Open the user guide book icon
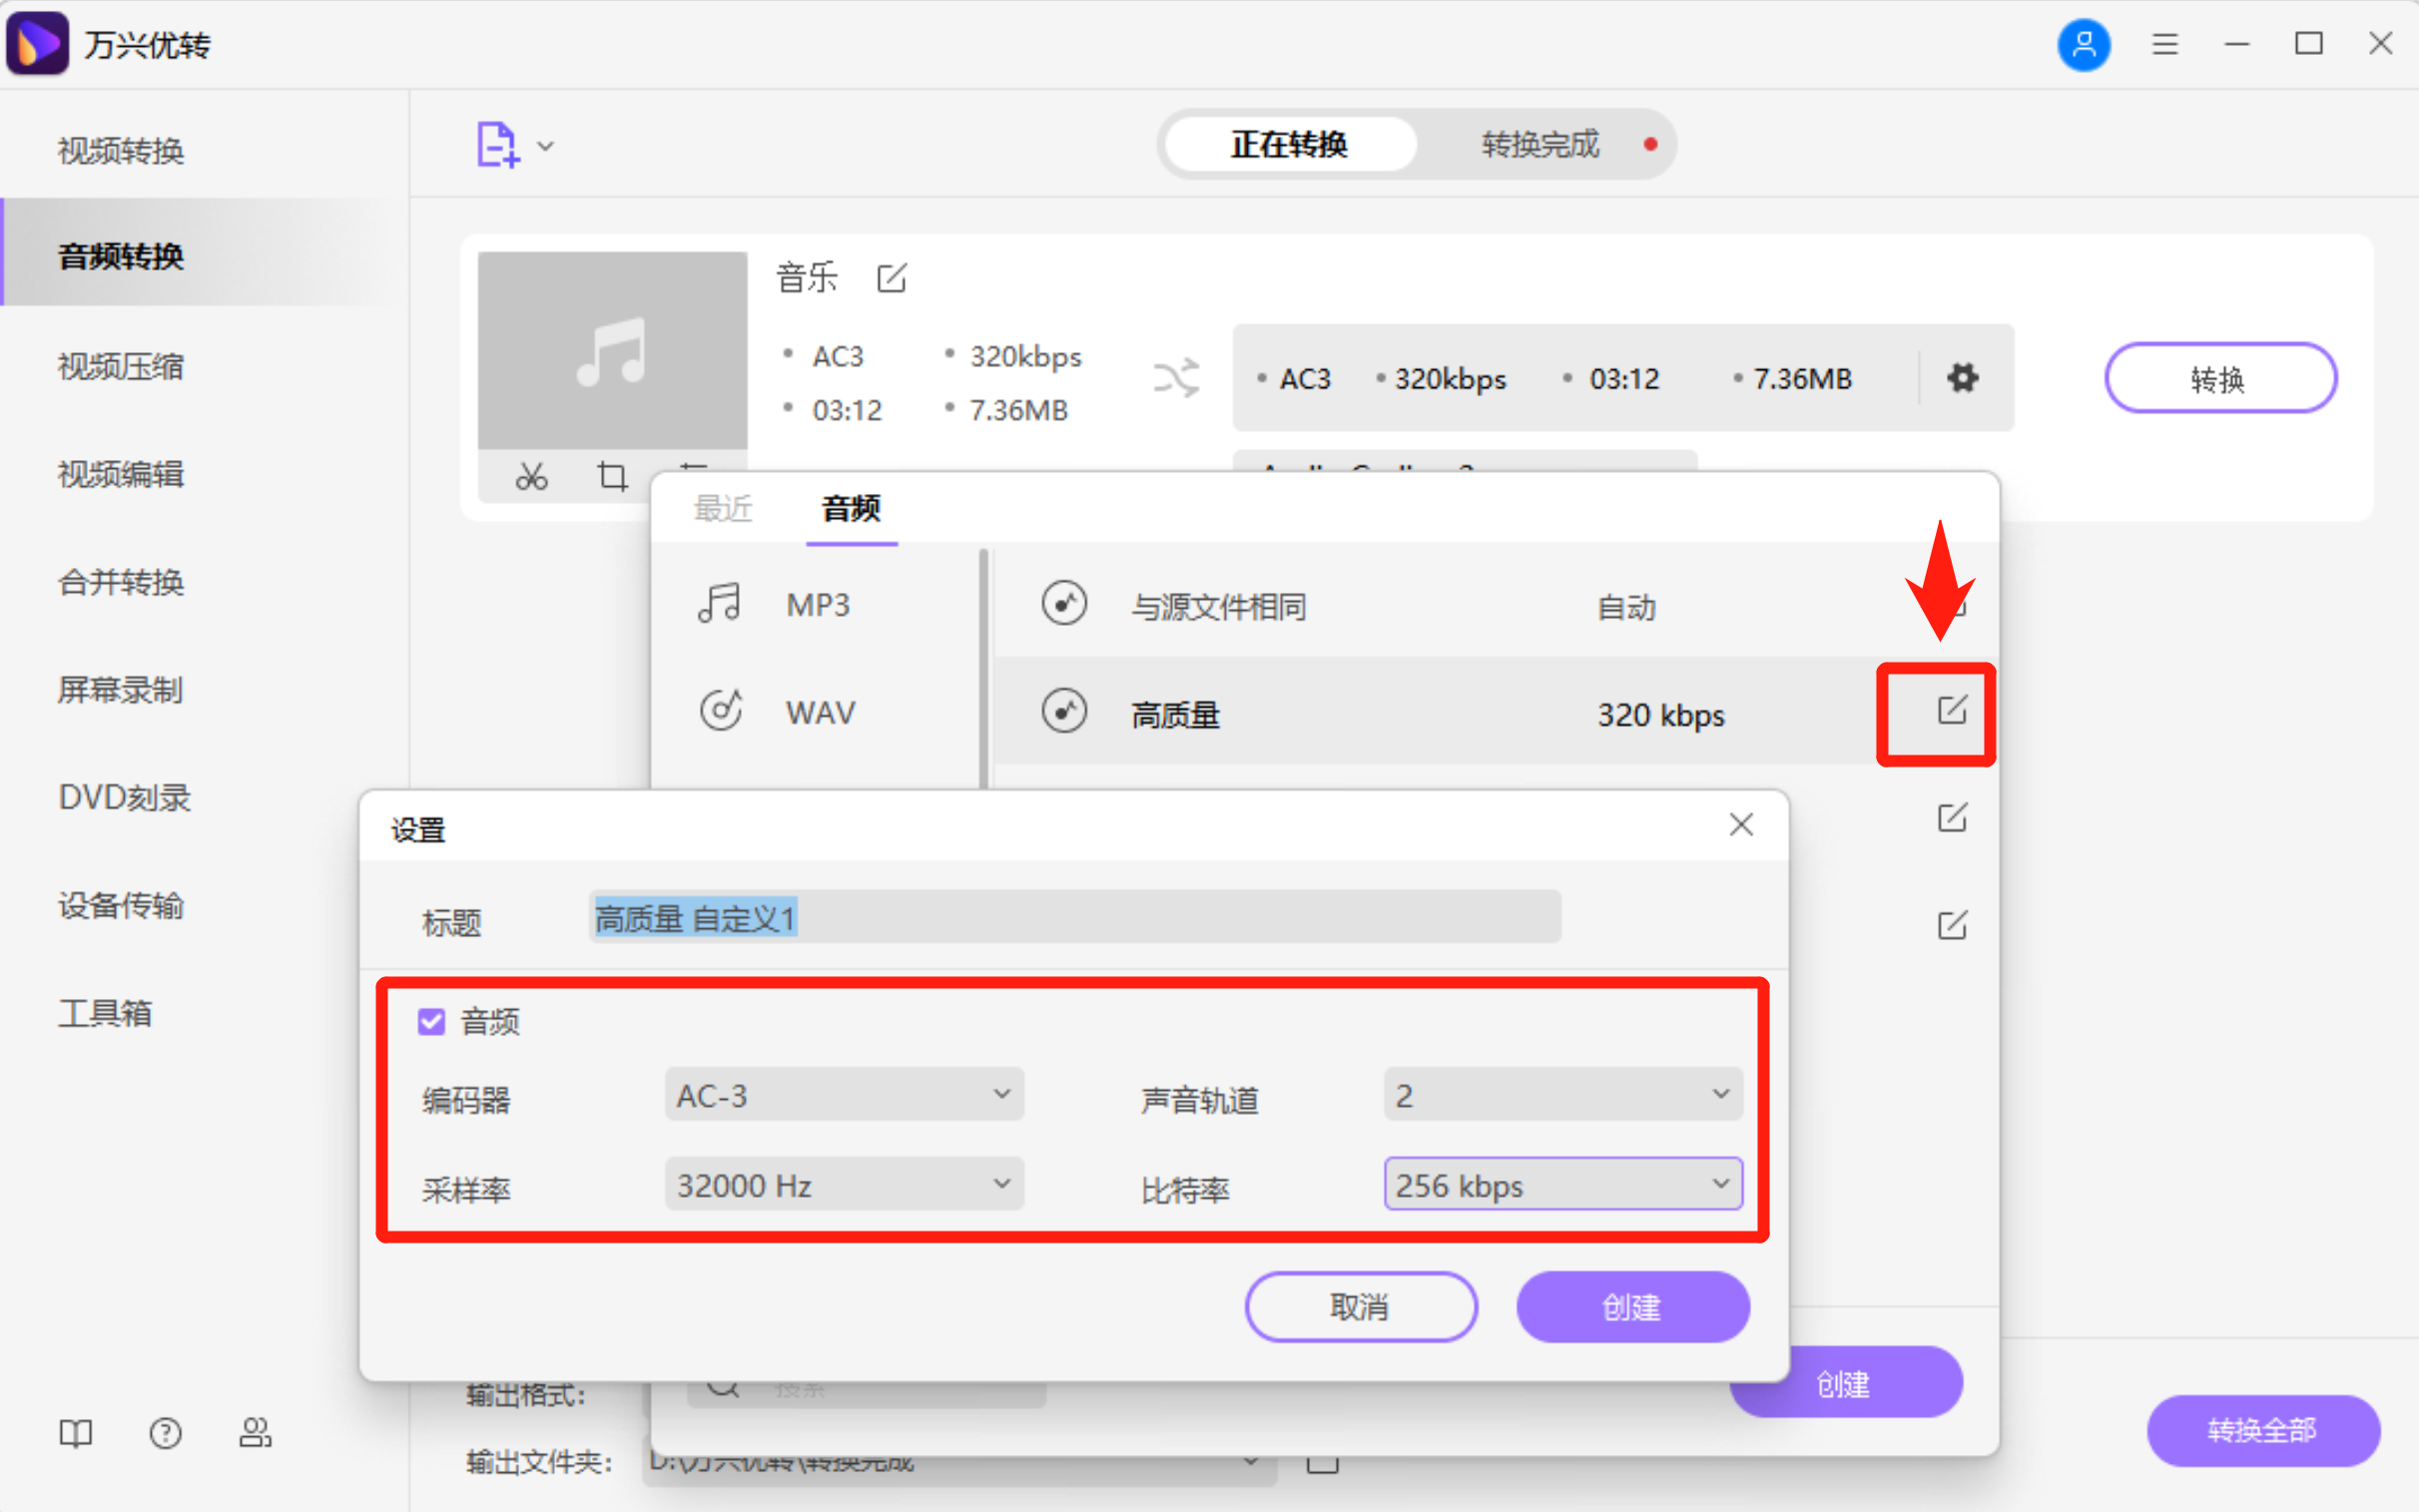The height and width of the screenshot is (1512, 2419). pyautogui.click(x=75, y=1433)
